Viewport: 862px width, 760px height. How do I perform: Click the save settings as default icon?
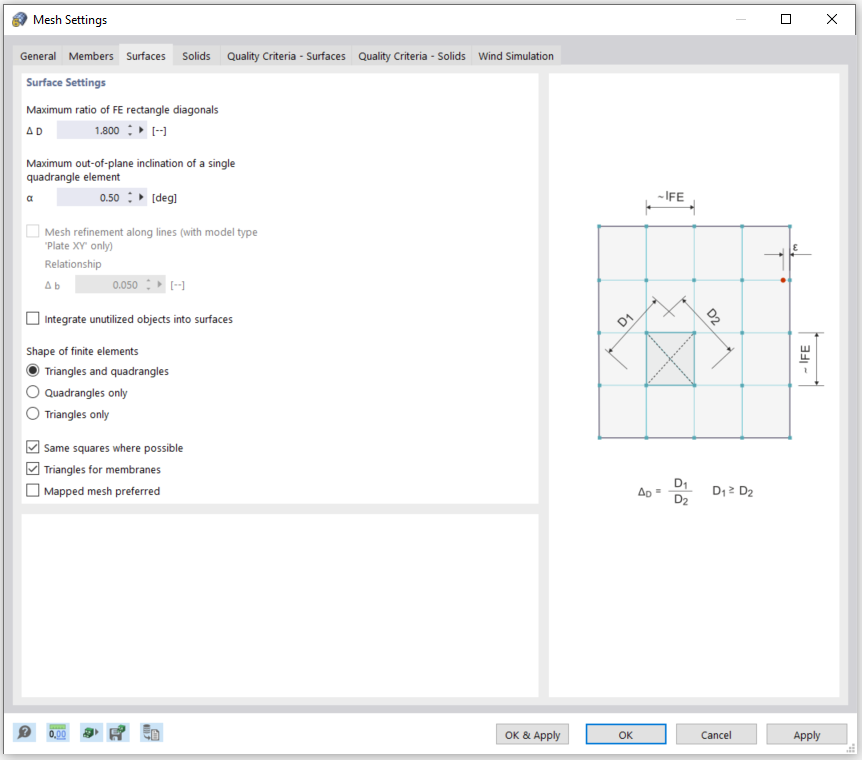117,733
